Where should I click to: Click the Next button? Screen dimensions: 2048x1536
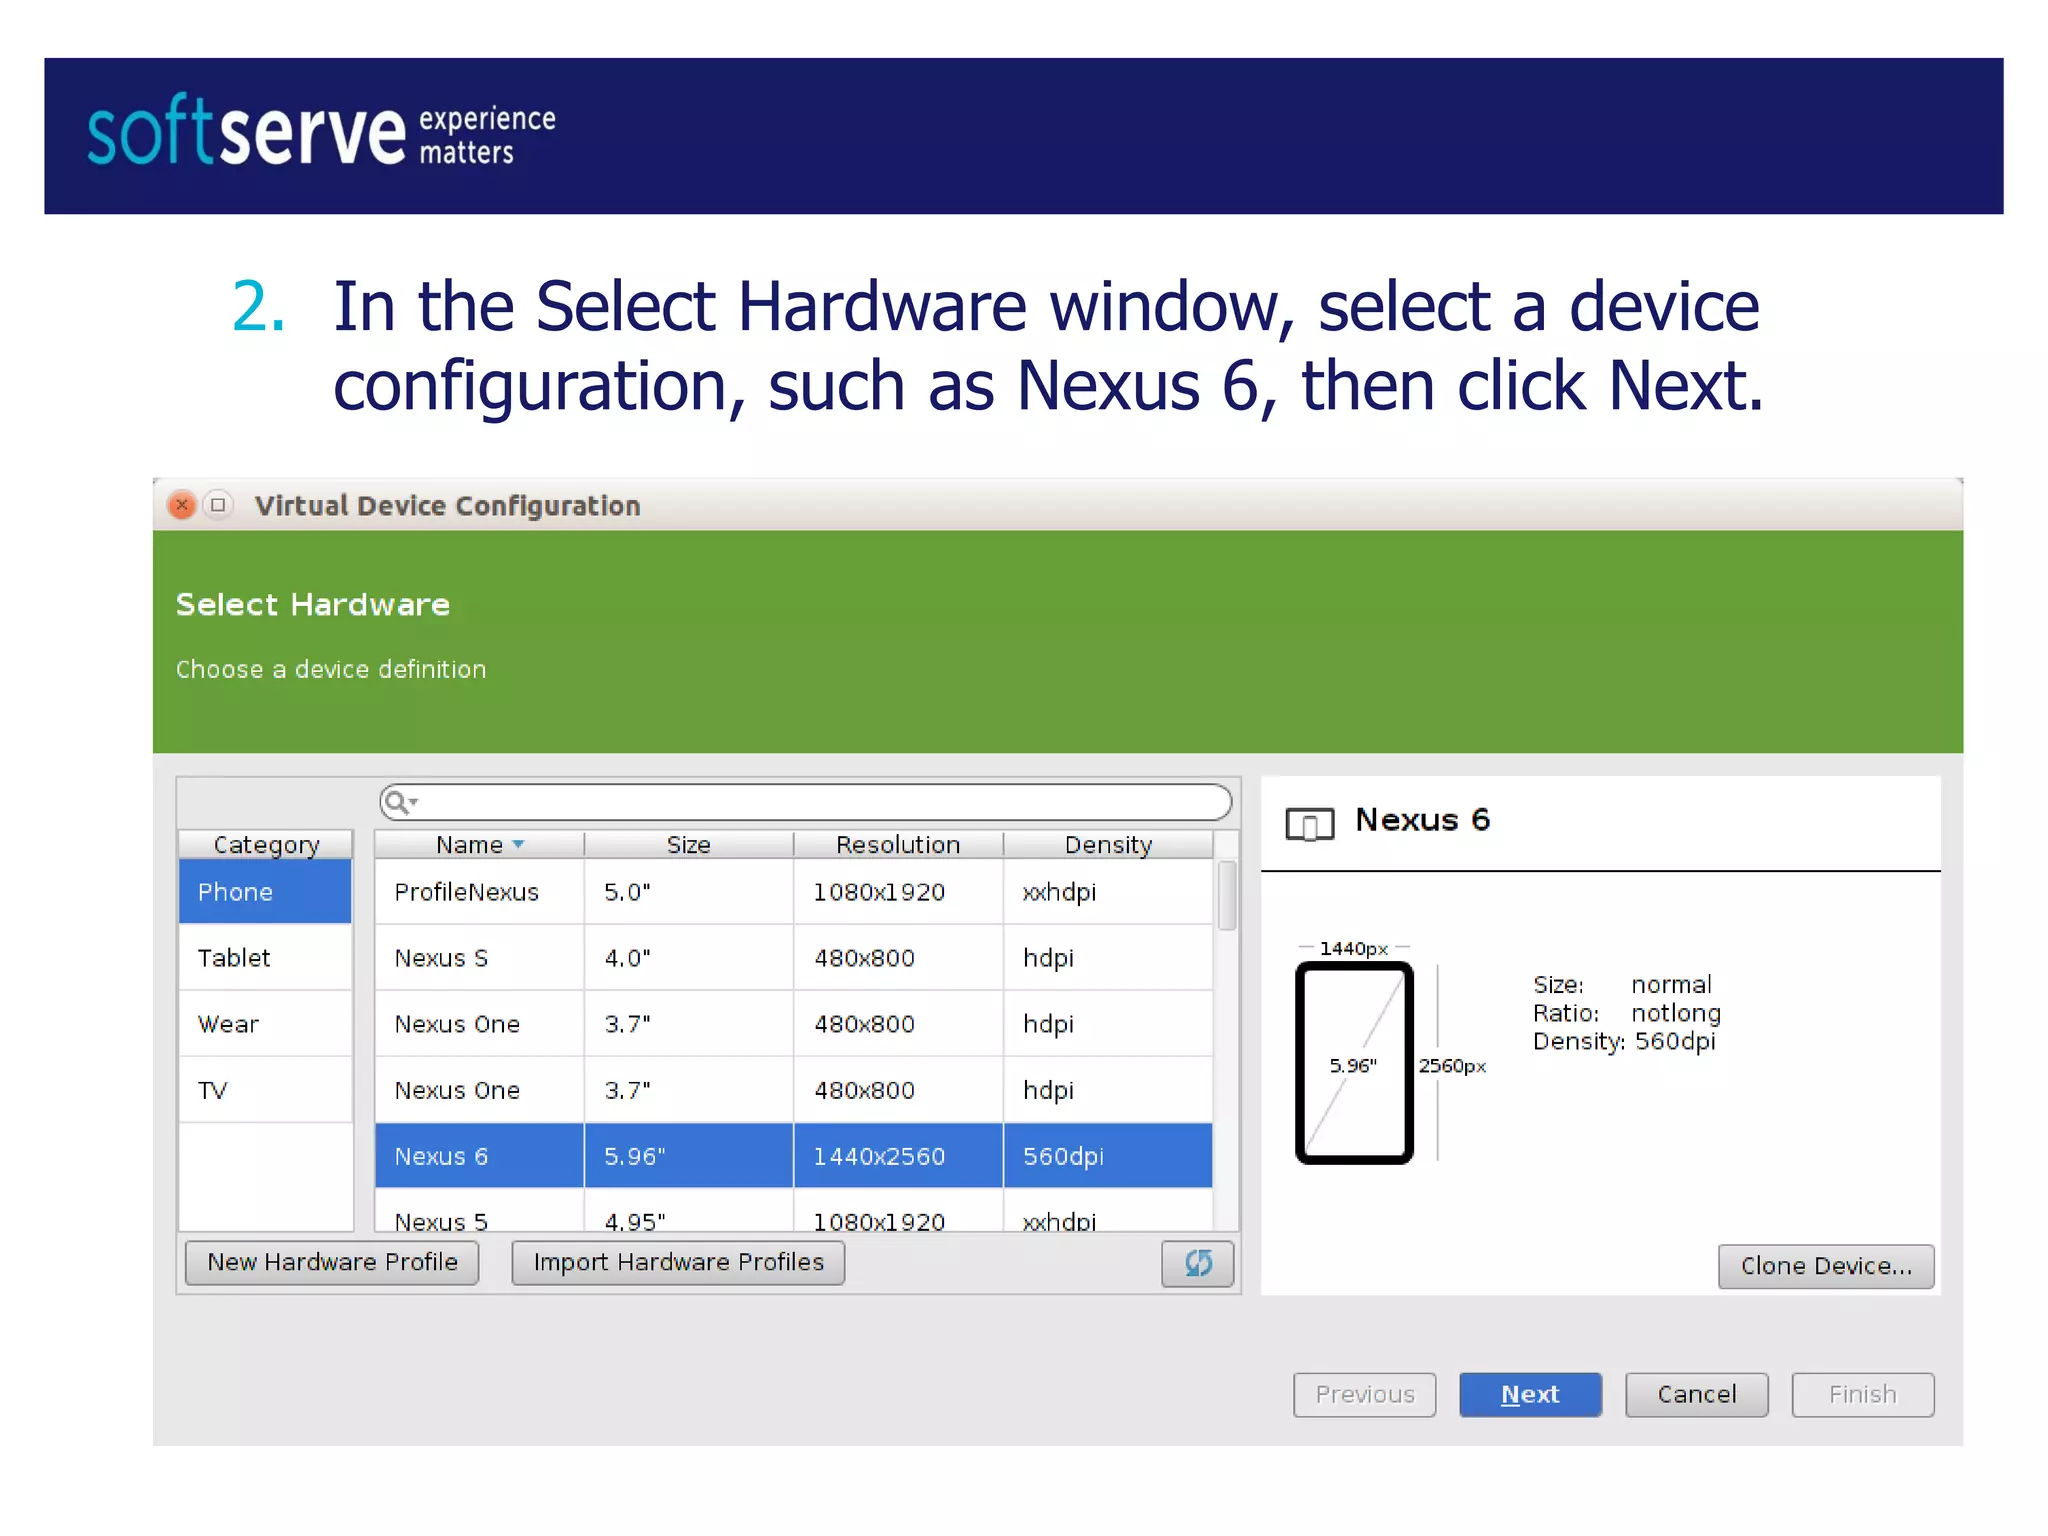click(1530, 1394)
